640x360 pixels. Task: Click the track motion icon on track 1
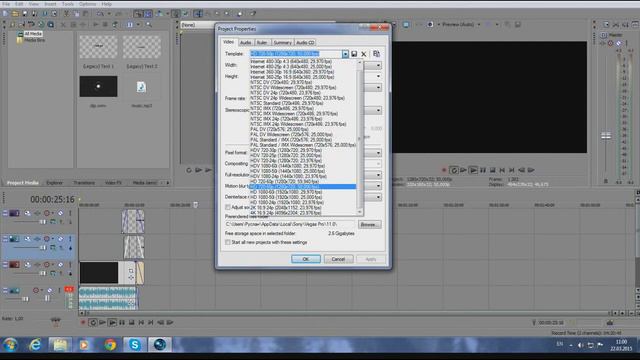point(27,213)
